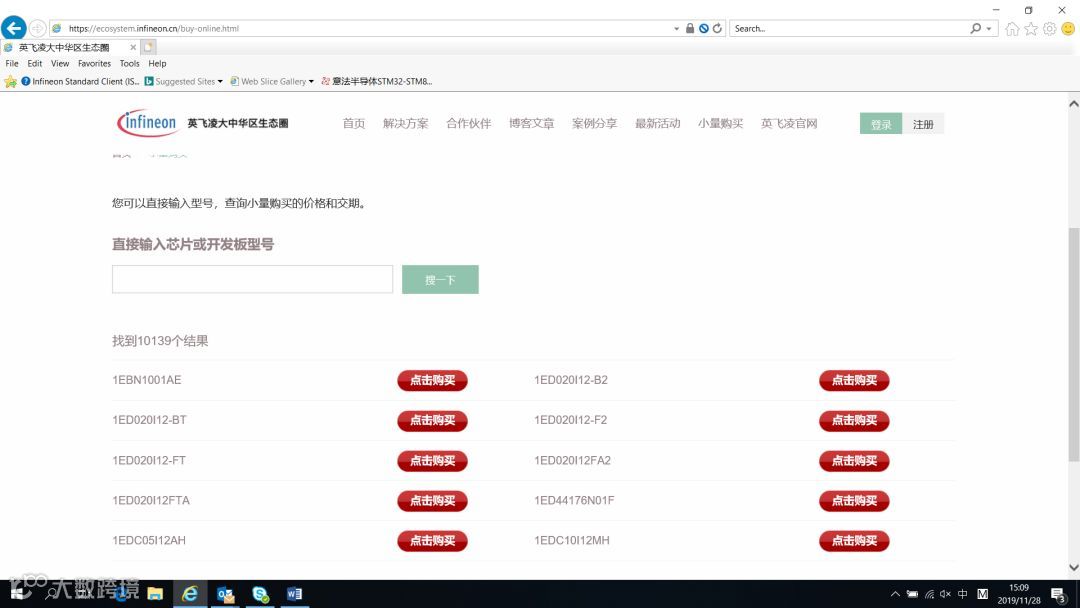This screenshot has width=1080, height=608.
Task: Expand the Web Slice Gallery dropdown
Action: coord(311,81)
